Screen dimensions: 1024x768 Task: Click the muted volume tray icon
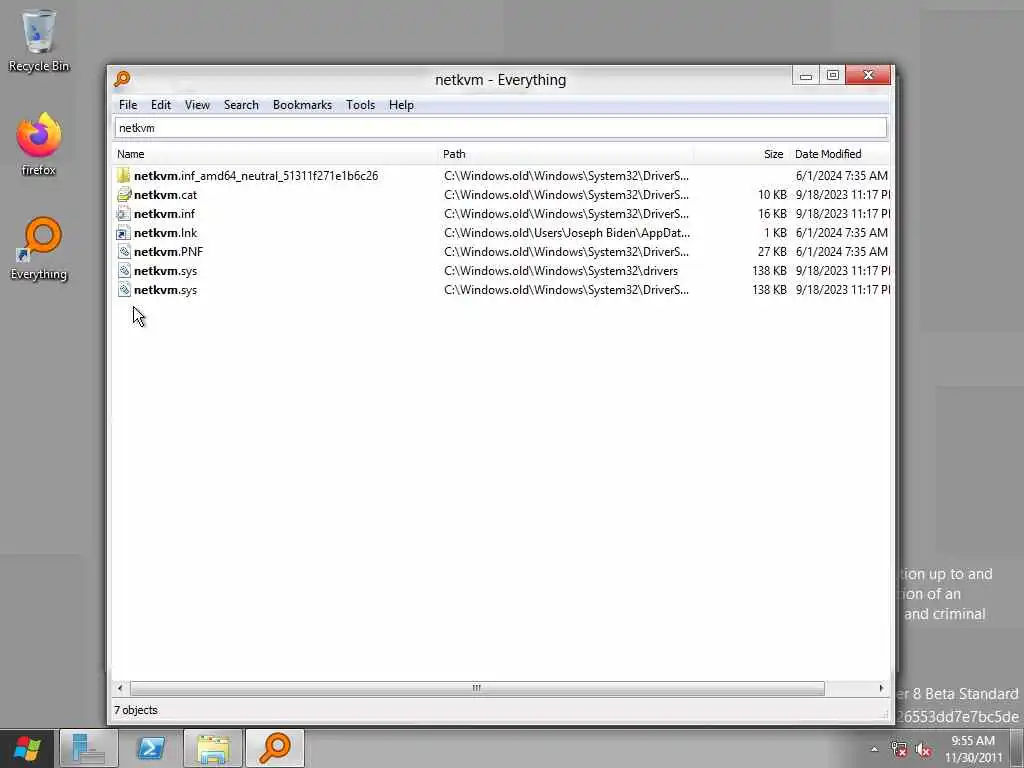click(x=923, y=749)
